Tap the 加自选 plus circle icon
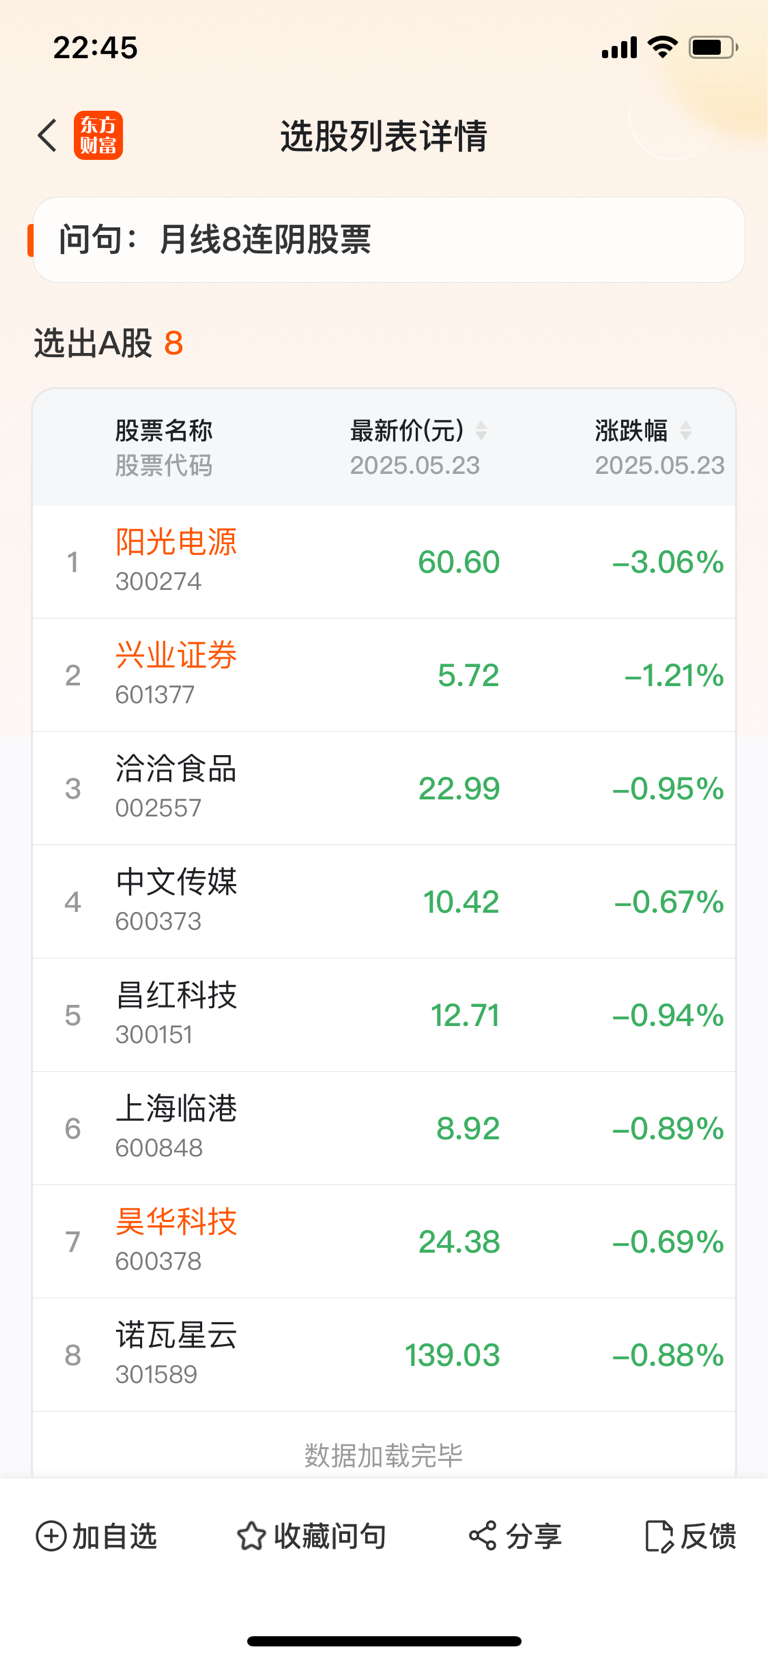This screenshot has height=1663, width=768. [51, 1535]
